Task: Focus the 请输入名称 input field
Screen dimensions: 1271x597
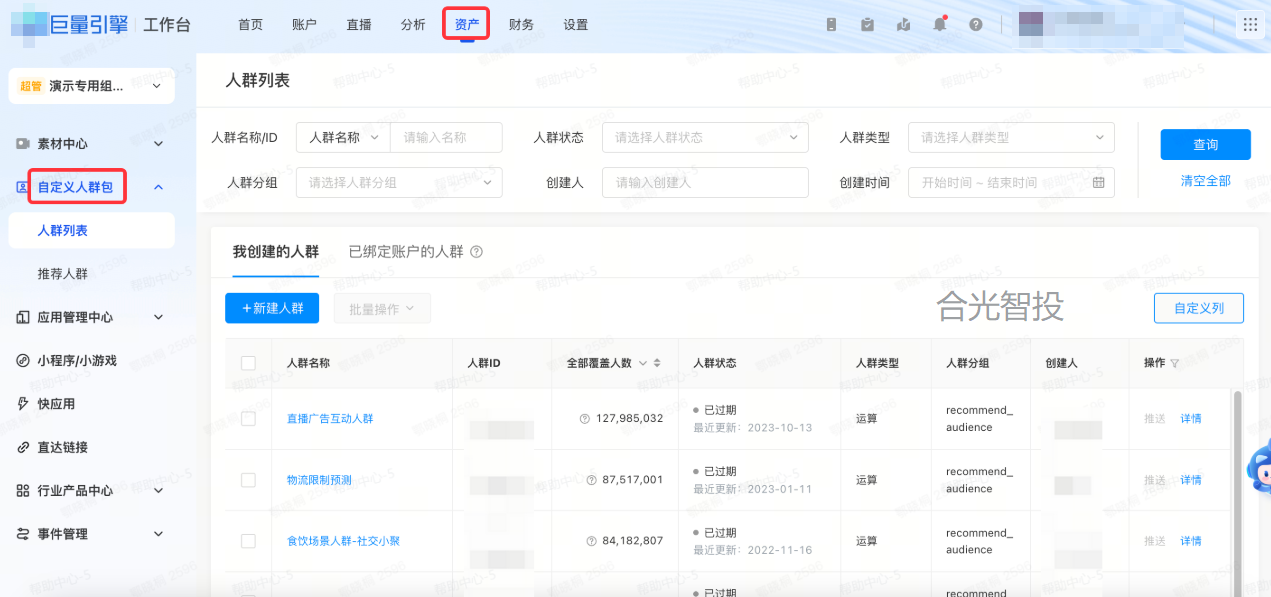Action: point(446,138)
